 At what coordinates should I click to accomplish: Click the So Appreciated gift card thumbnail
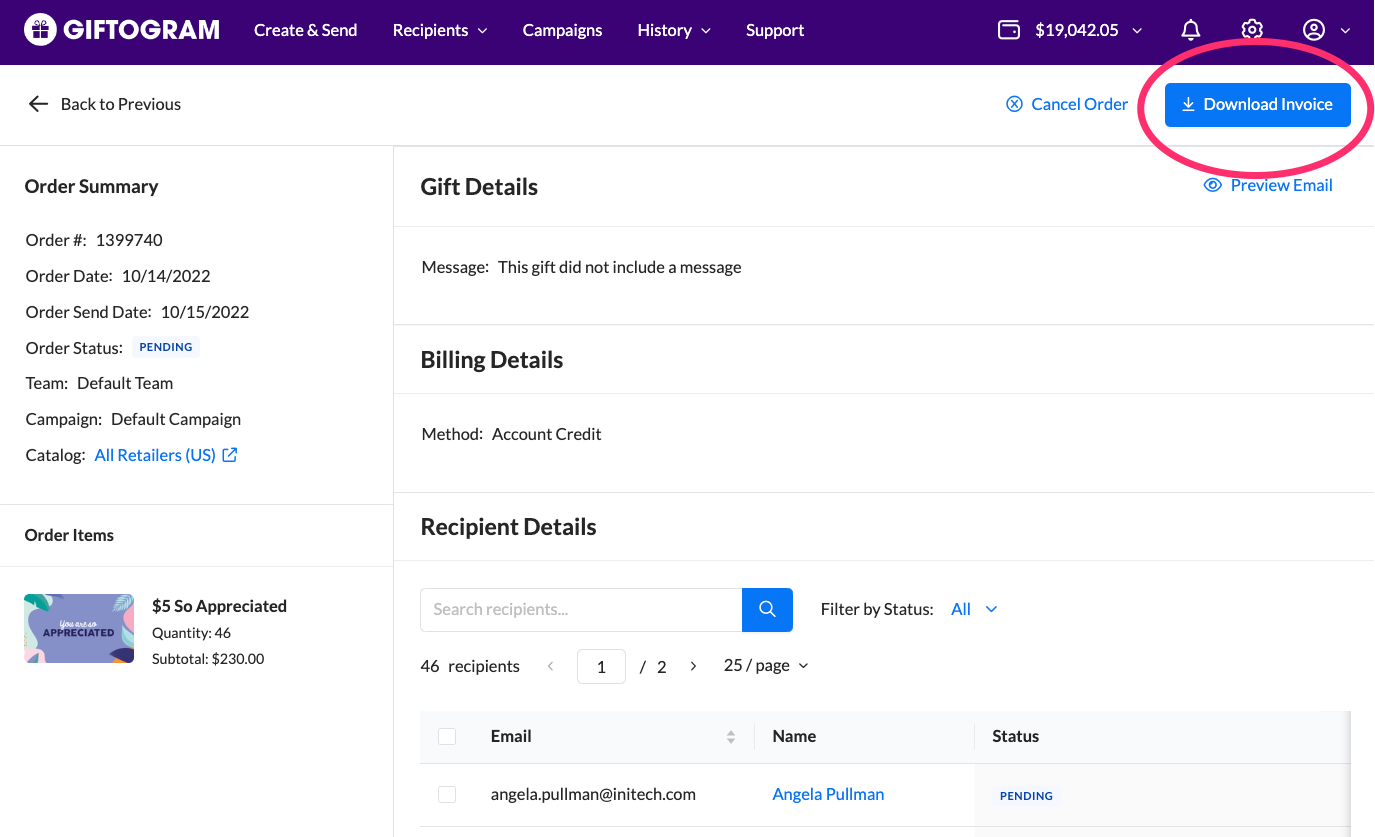click(79, 629)
